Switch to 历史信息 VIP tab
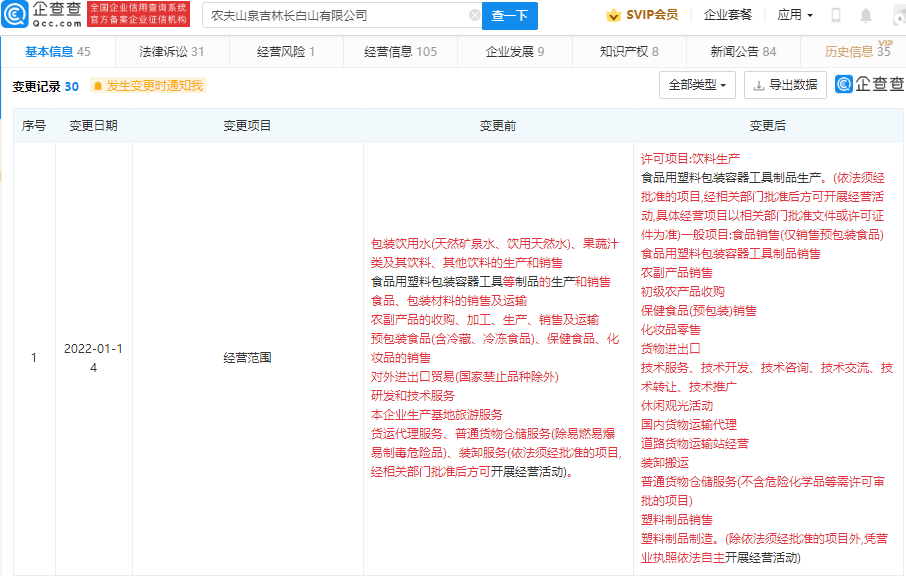The height and width of the screenshot is (576, 906). point(857,51)
